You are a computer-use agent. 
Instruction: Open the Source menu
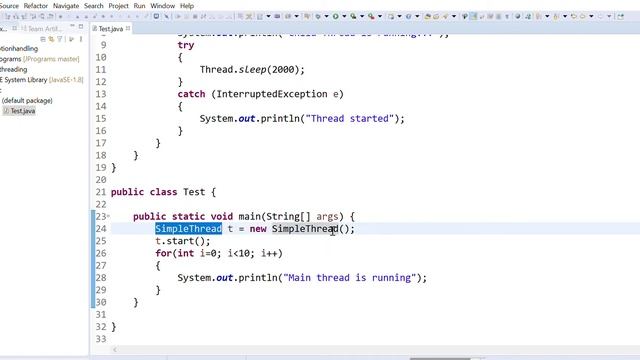point(9,6)
